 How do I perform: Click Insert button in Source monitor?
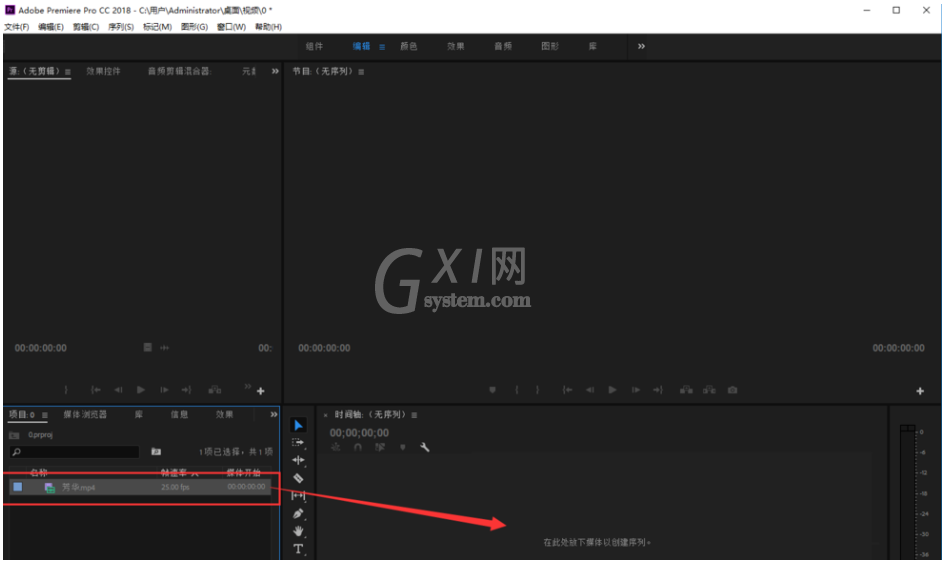point(215,390)
